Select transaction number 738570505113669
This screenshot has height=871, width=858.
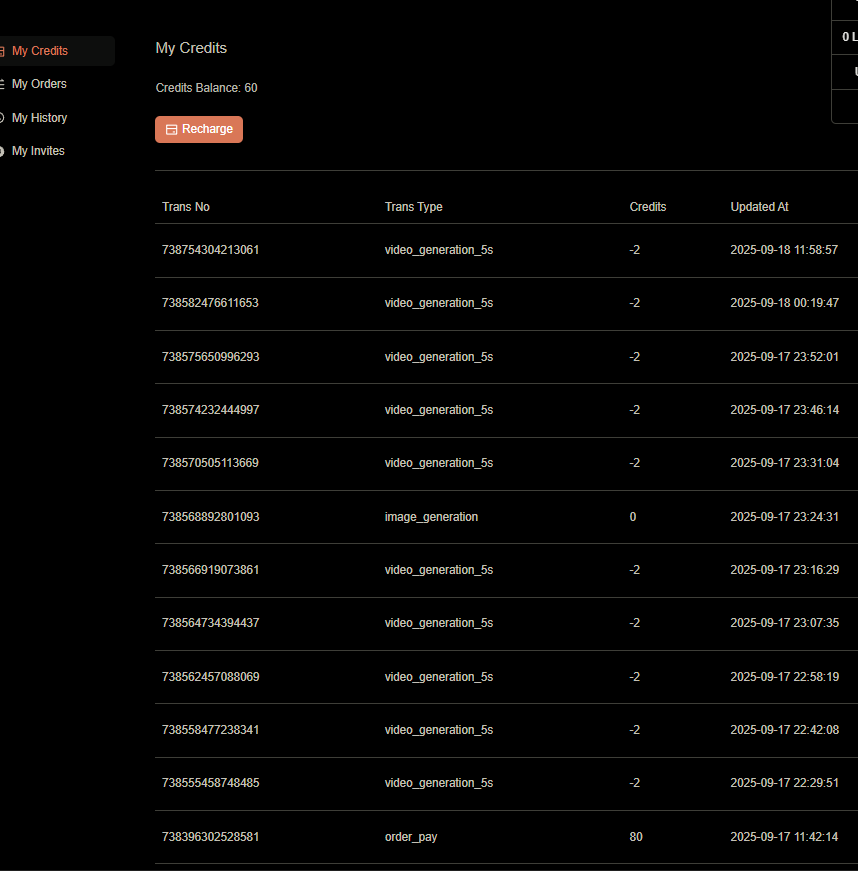(x=210, y=463)
